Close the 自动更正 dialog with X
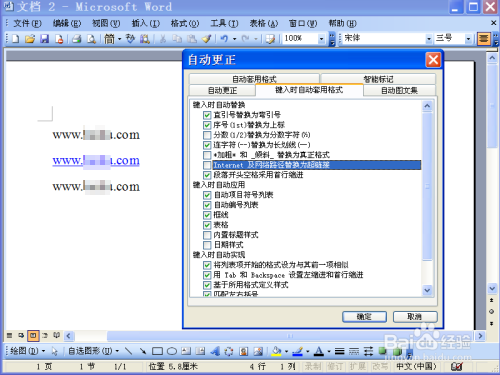The image size is (500, 375). (433, 60)
